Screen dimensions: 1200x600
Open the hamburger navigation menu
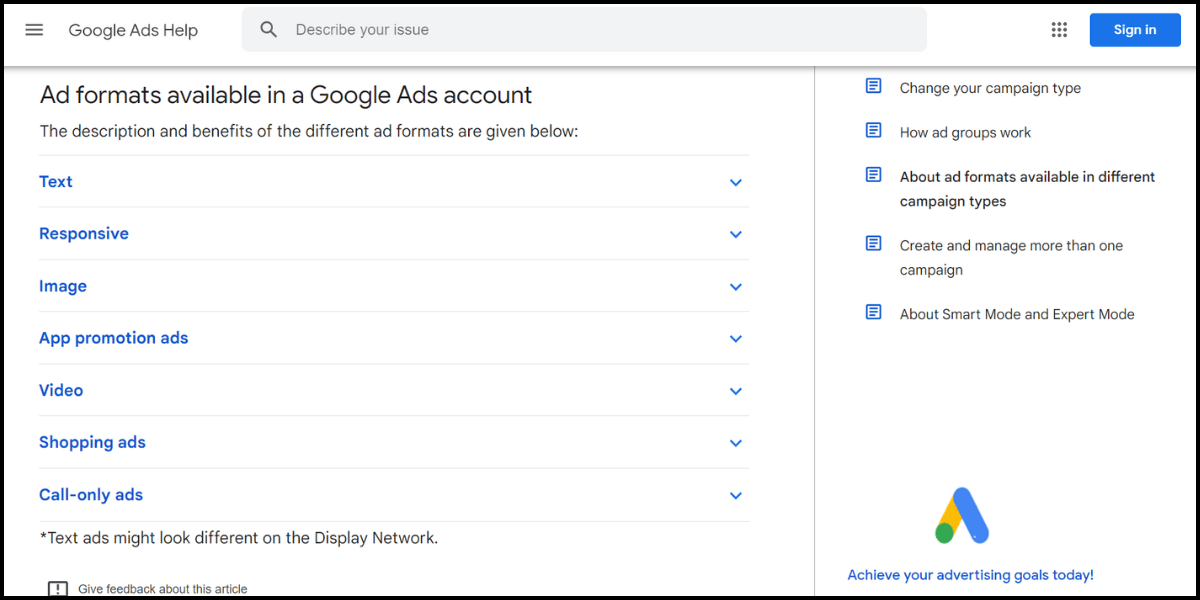[x=34, y=29]
